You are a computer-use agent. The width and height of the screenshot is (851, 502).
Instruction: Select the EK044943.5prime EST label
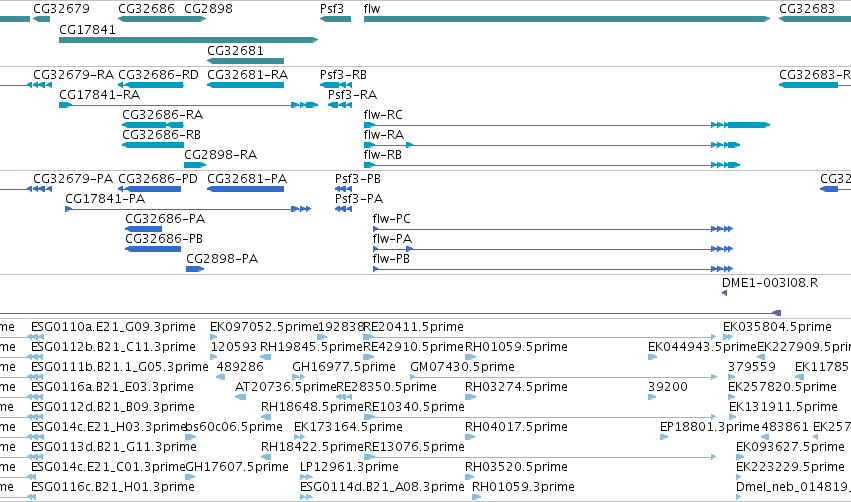(702, 347)
